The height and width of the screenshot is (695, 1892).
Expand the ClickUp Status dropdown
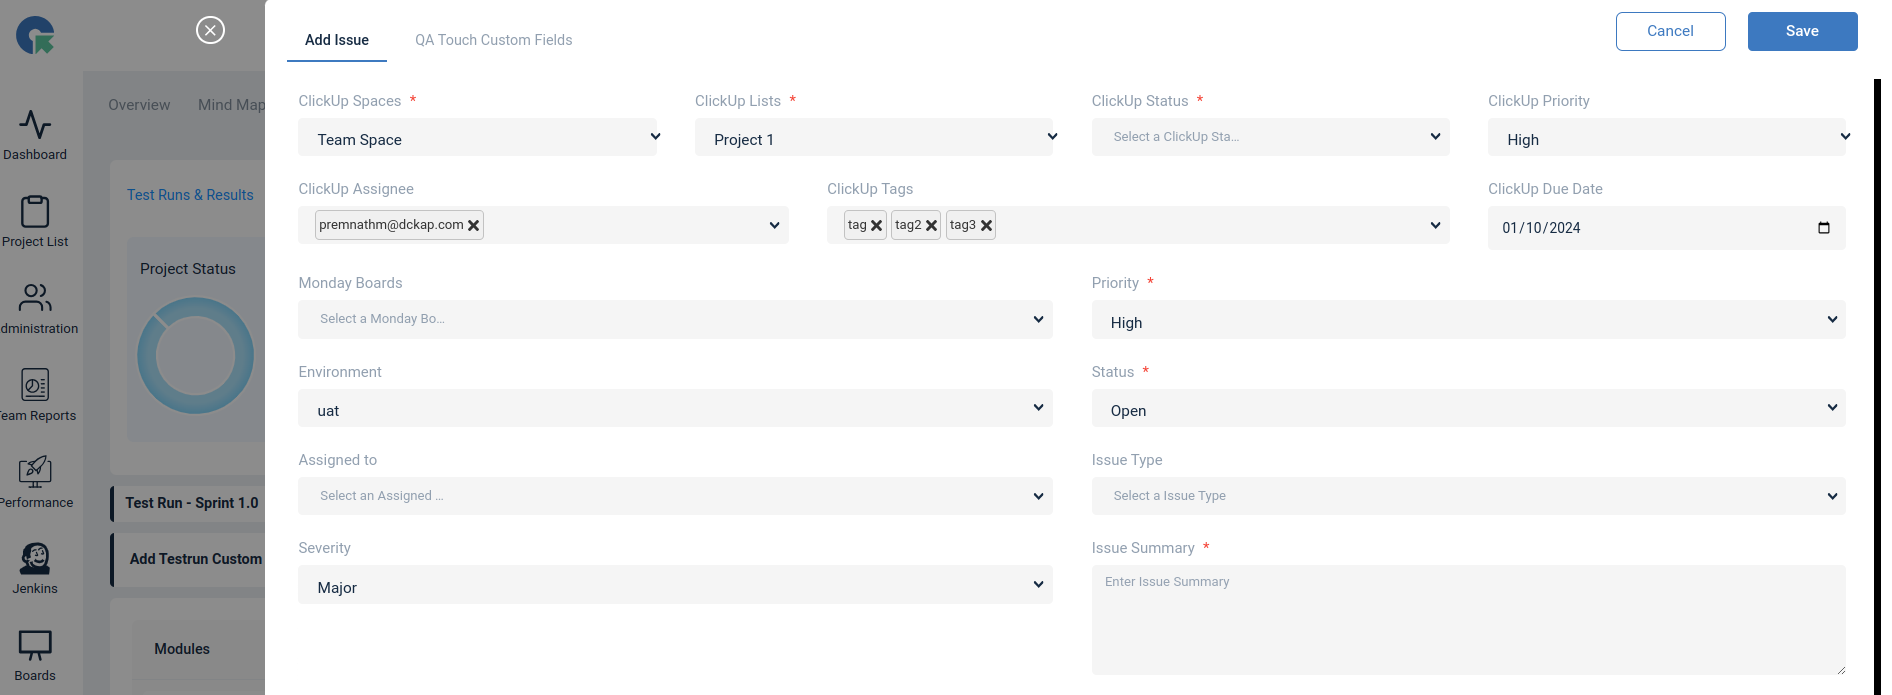1269,137
